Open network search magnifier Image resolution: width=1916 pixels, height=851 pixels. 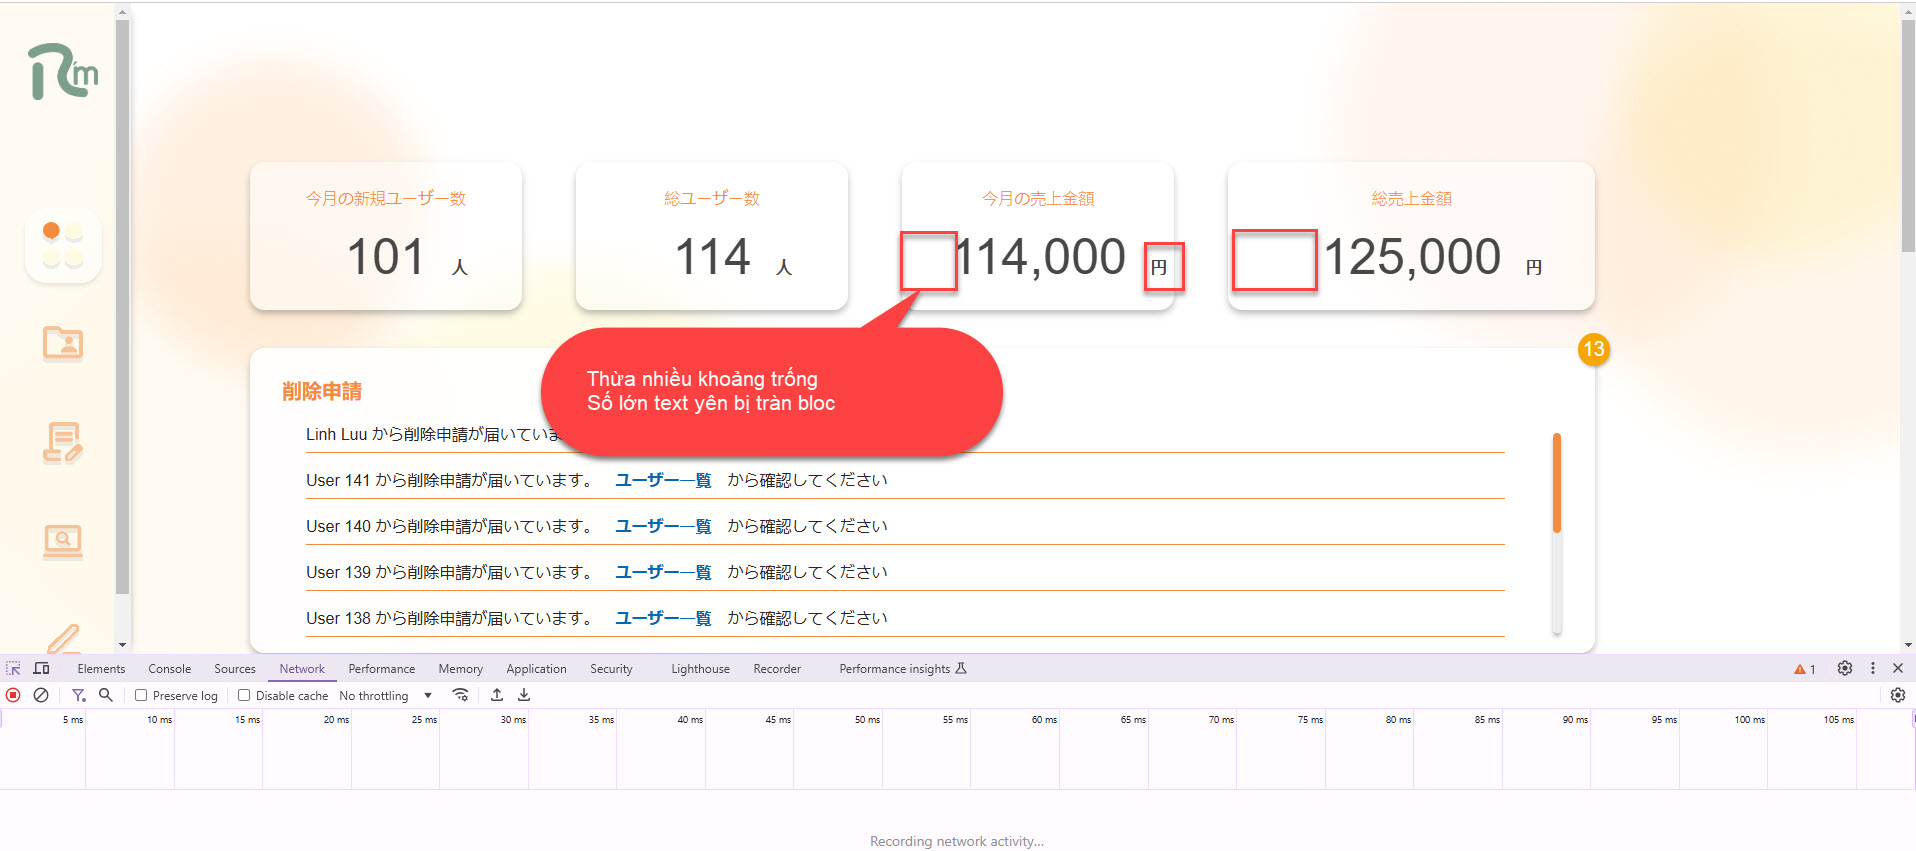click(x=106, y=695)
